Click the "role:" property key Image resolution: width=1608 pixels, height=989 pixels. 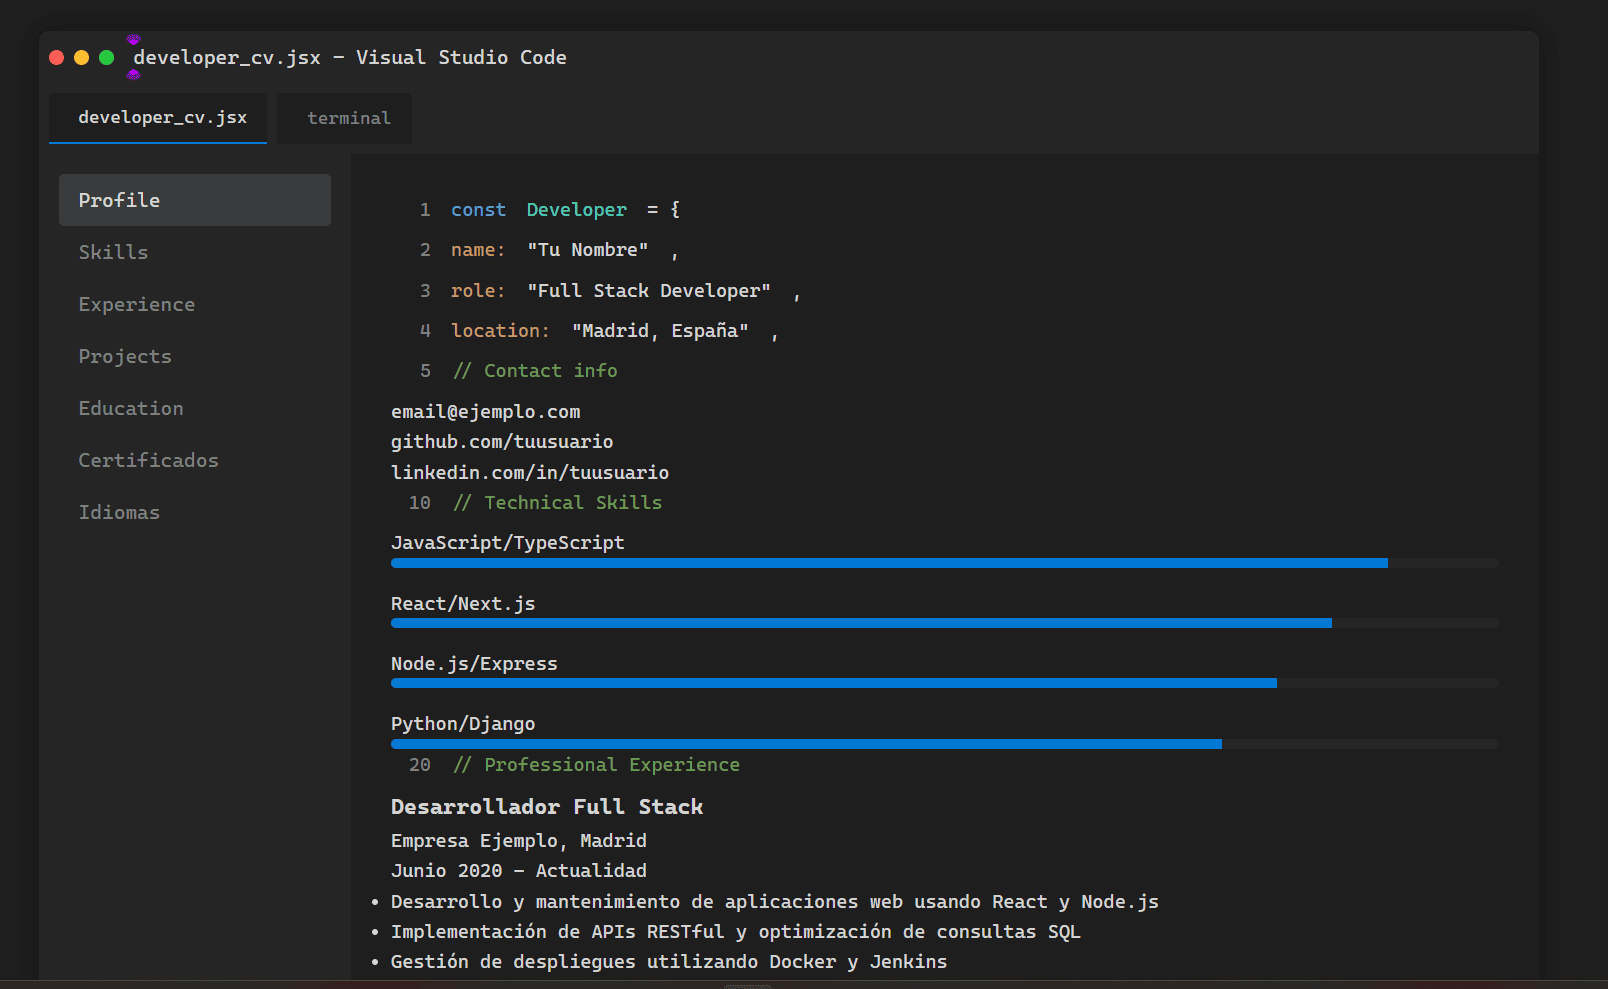coord(478,291)
